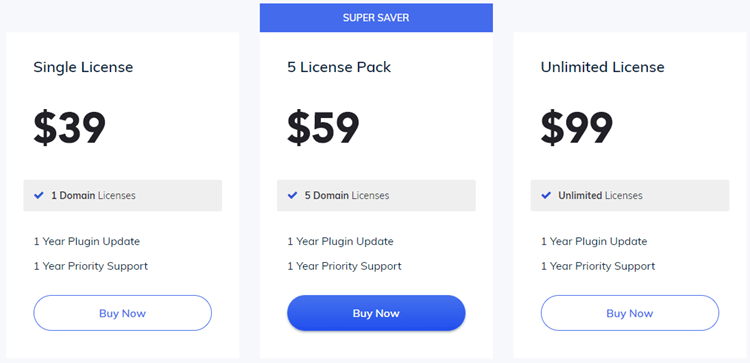The image size is (750, 363).
Task: Click 1 Year Plugin Update under Single License
Action: [x=87, y=242]
